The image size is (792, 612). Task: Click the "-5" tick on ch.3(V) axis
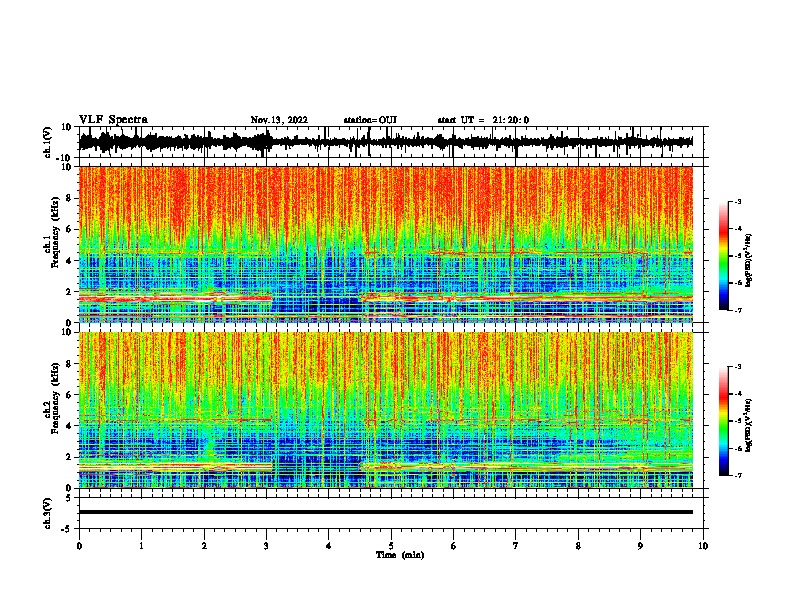coord(67,529)
